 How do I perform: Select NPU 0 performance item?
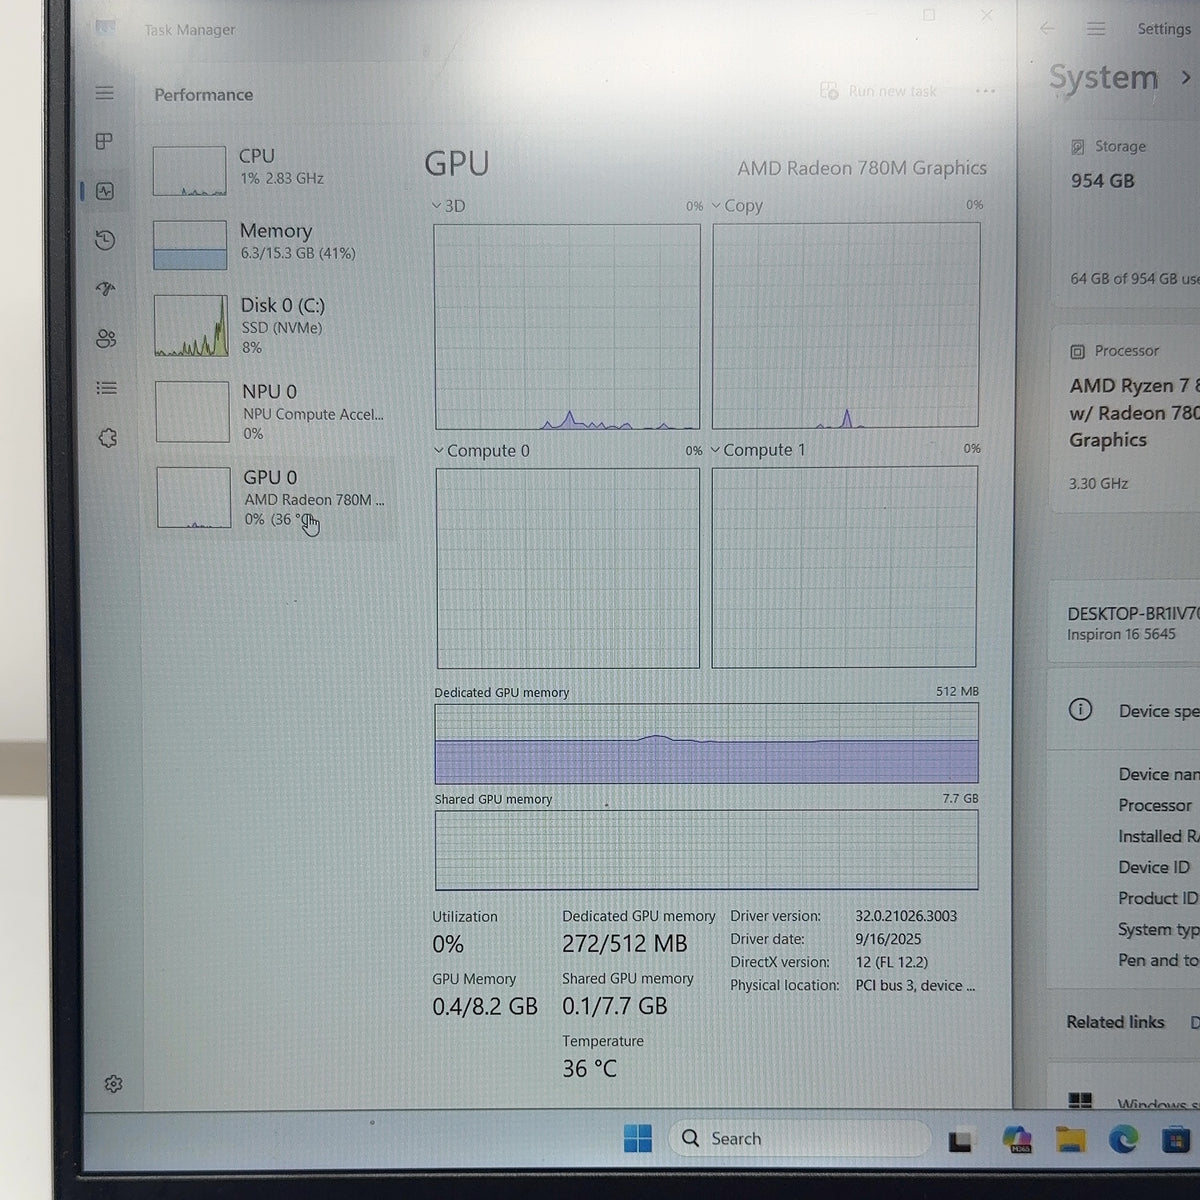273,411
